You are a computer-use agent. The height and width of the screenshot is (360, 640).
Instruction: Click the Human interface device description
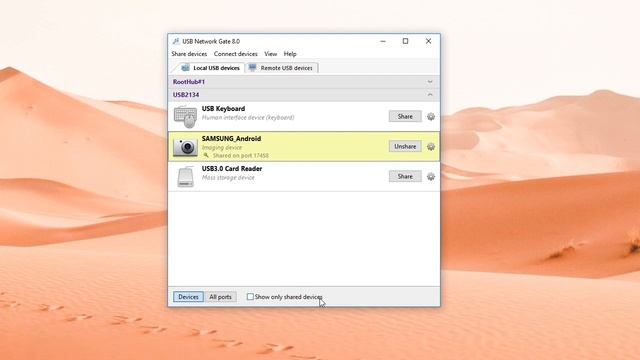(248, 118)
